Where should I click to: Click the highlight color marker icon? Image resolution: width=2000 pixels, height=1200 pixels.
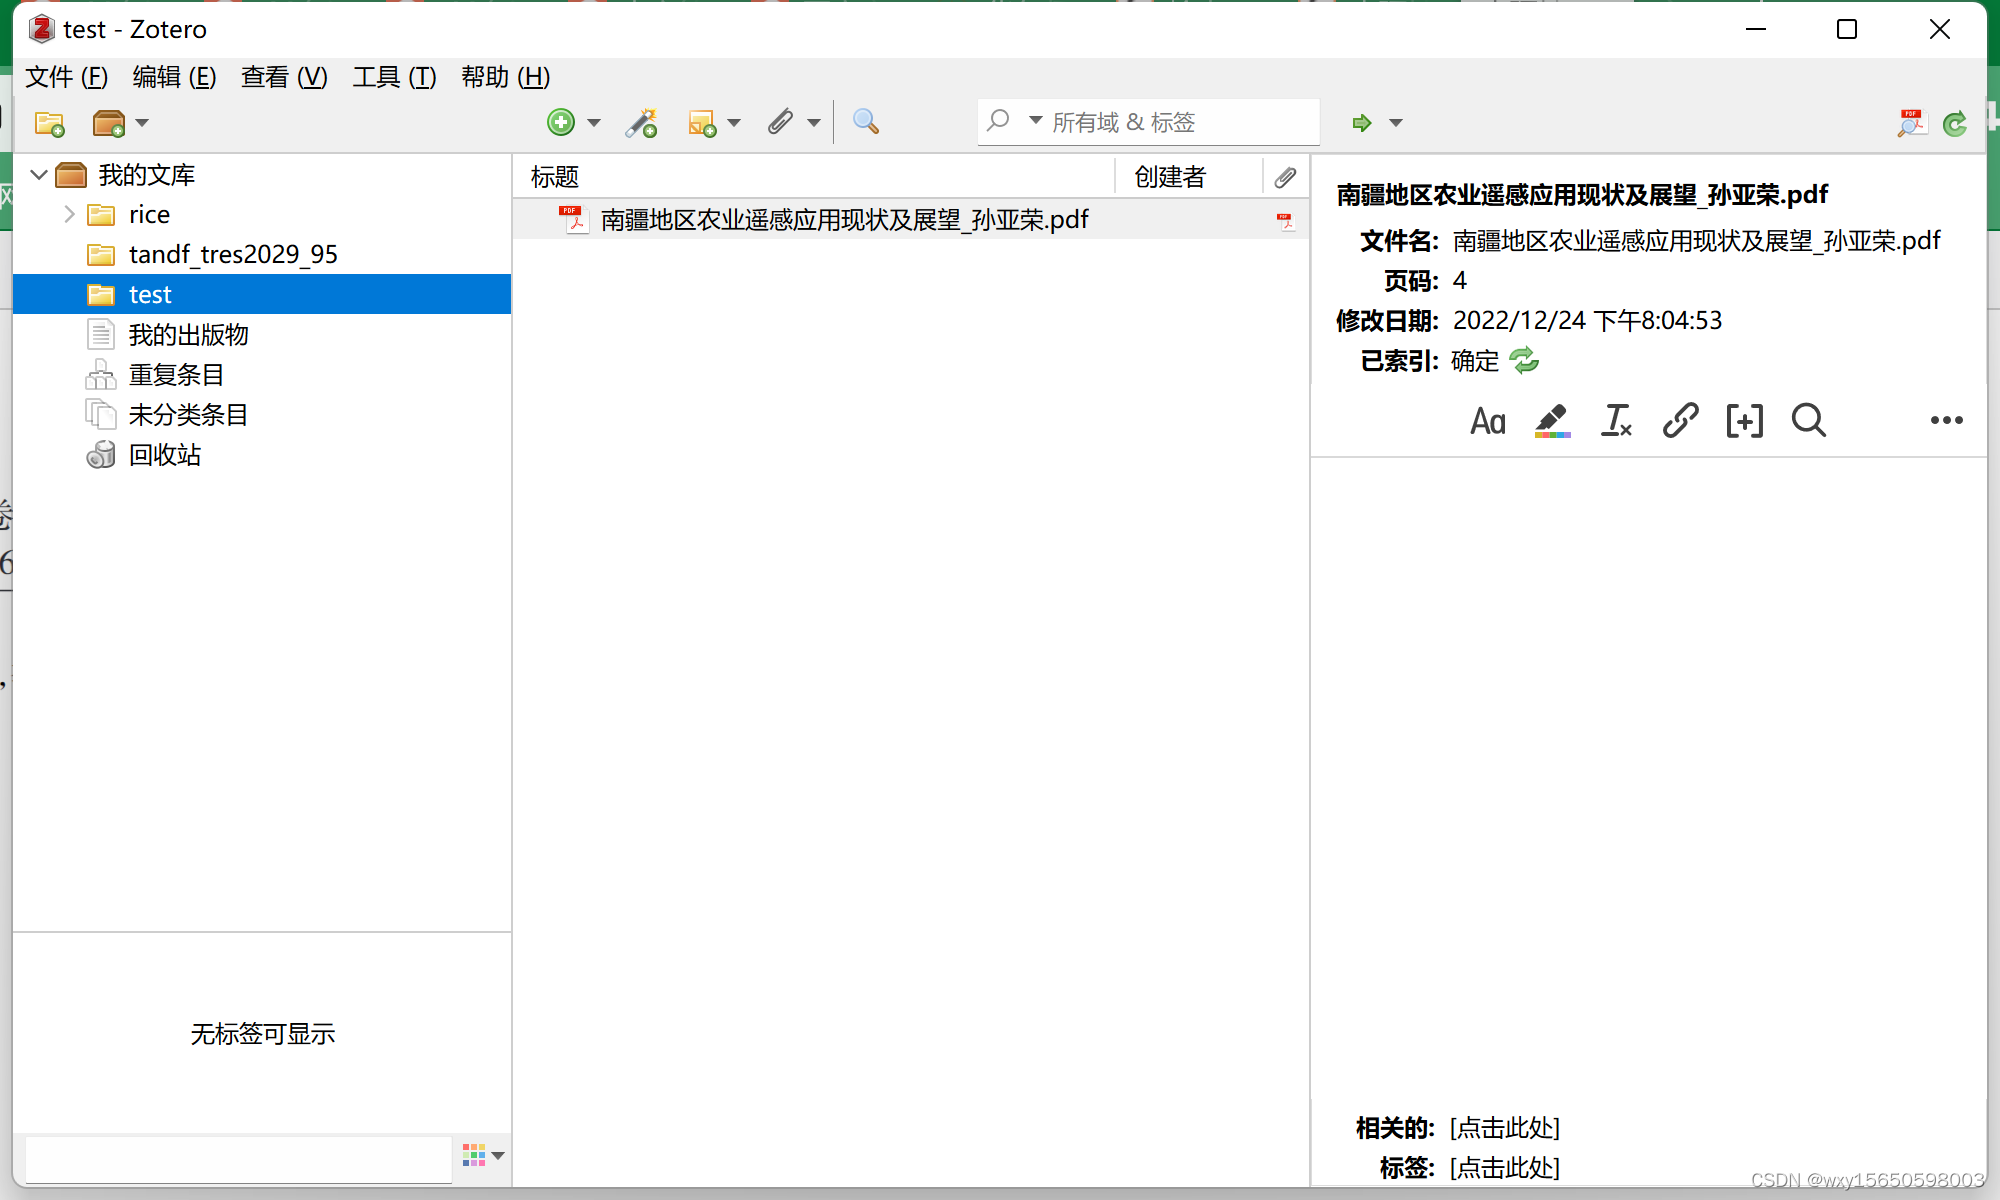tap(1552, 421)
